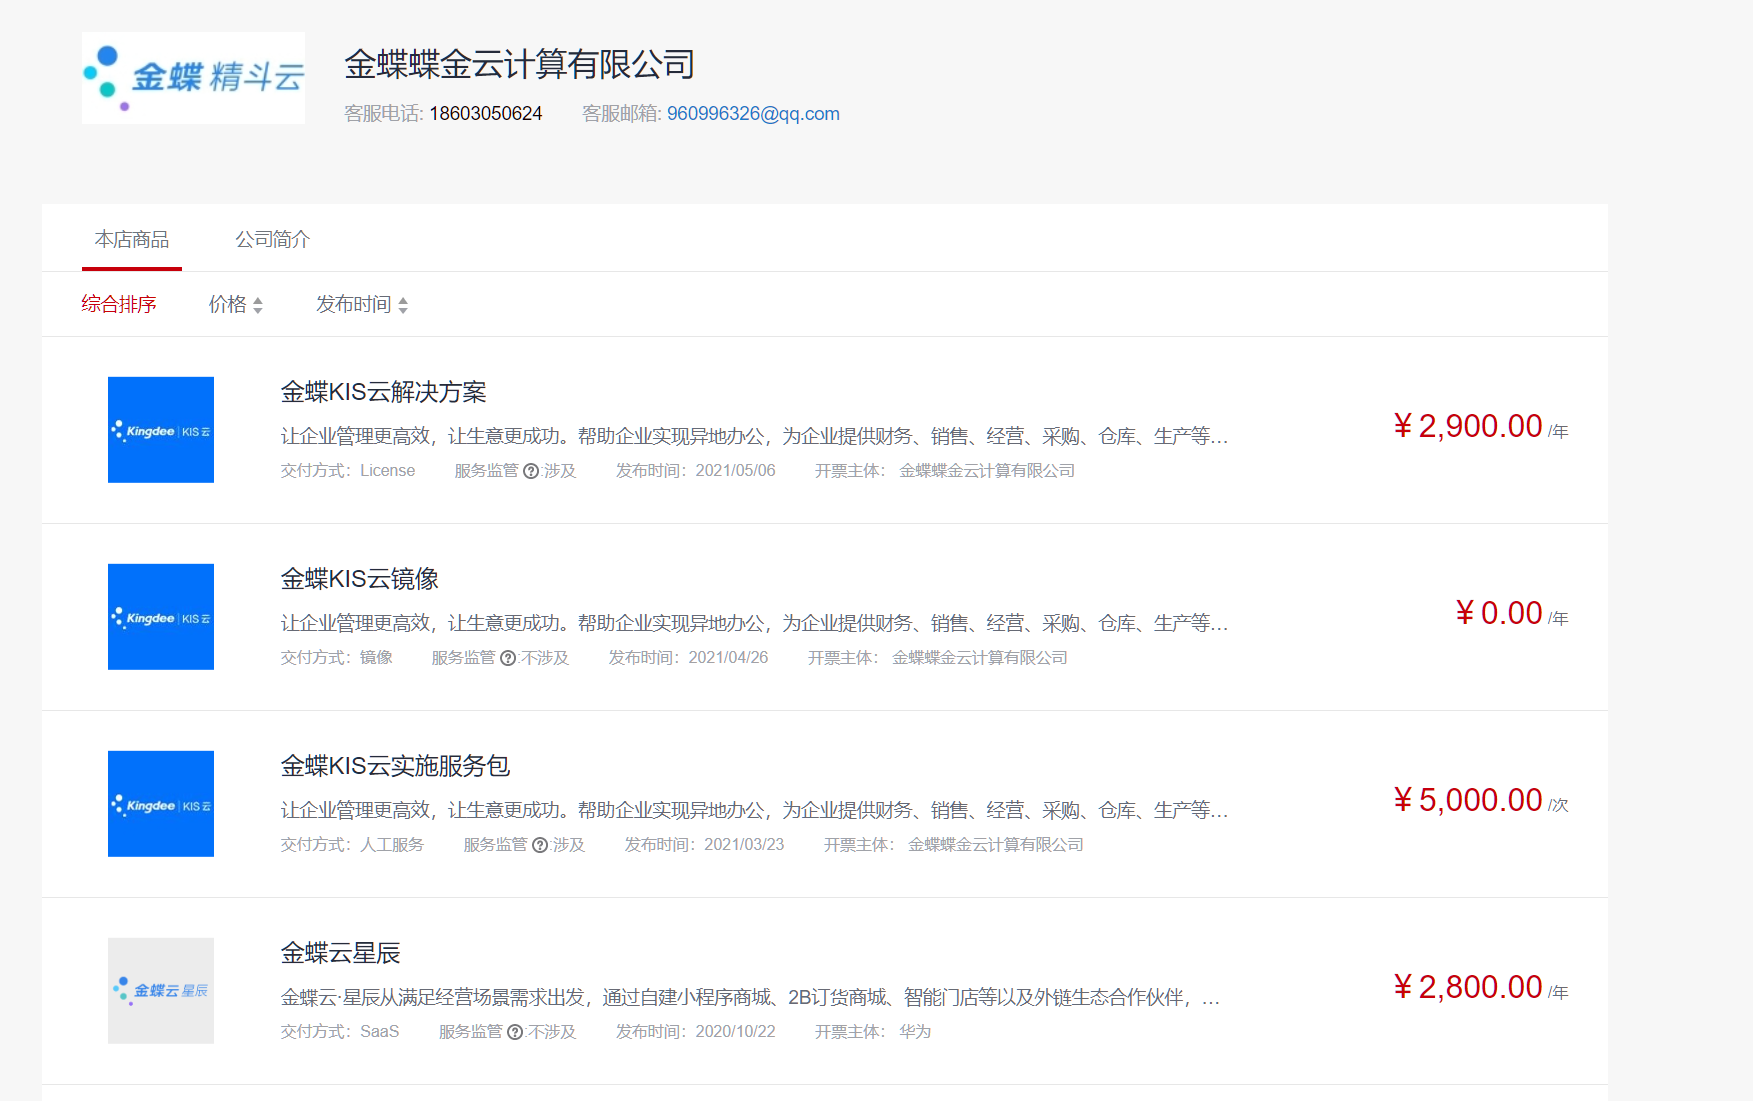The width and height of the screenshot is (1753, 1101).
Task: Open the 金蝶KIS云解决方案 product thumbnail
Action: pyautogui.click(x=161, y=430)
